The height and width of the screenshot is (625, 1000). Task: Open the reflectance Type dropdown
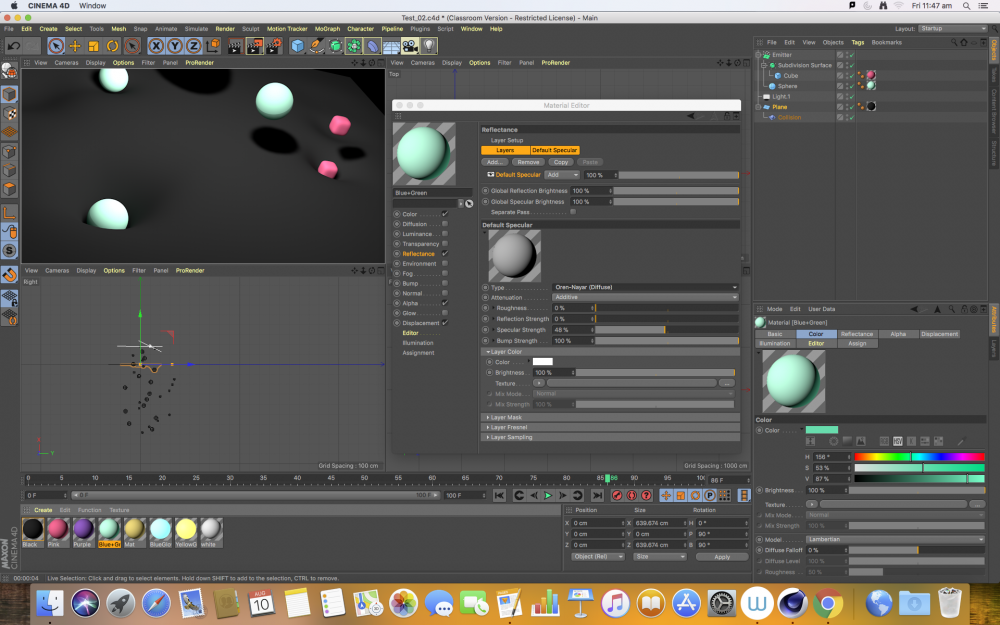point(645,287)
